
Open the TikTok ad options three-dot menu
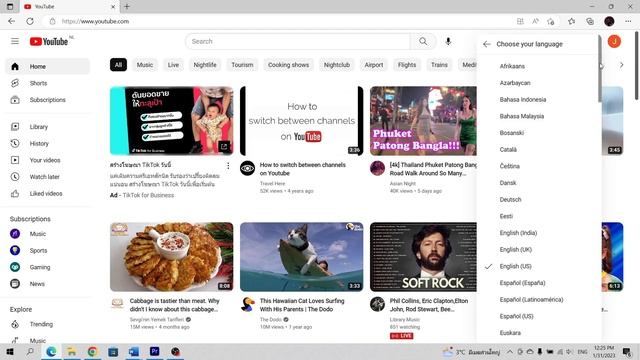[228, 166]
